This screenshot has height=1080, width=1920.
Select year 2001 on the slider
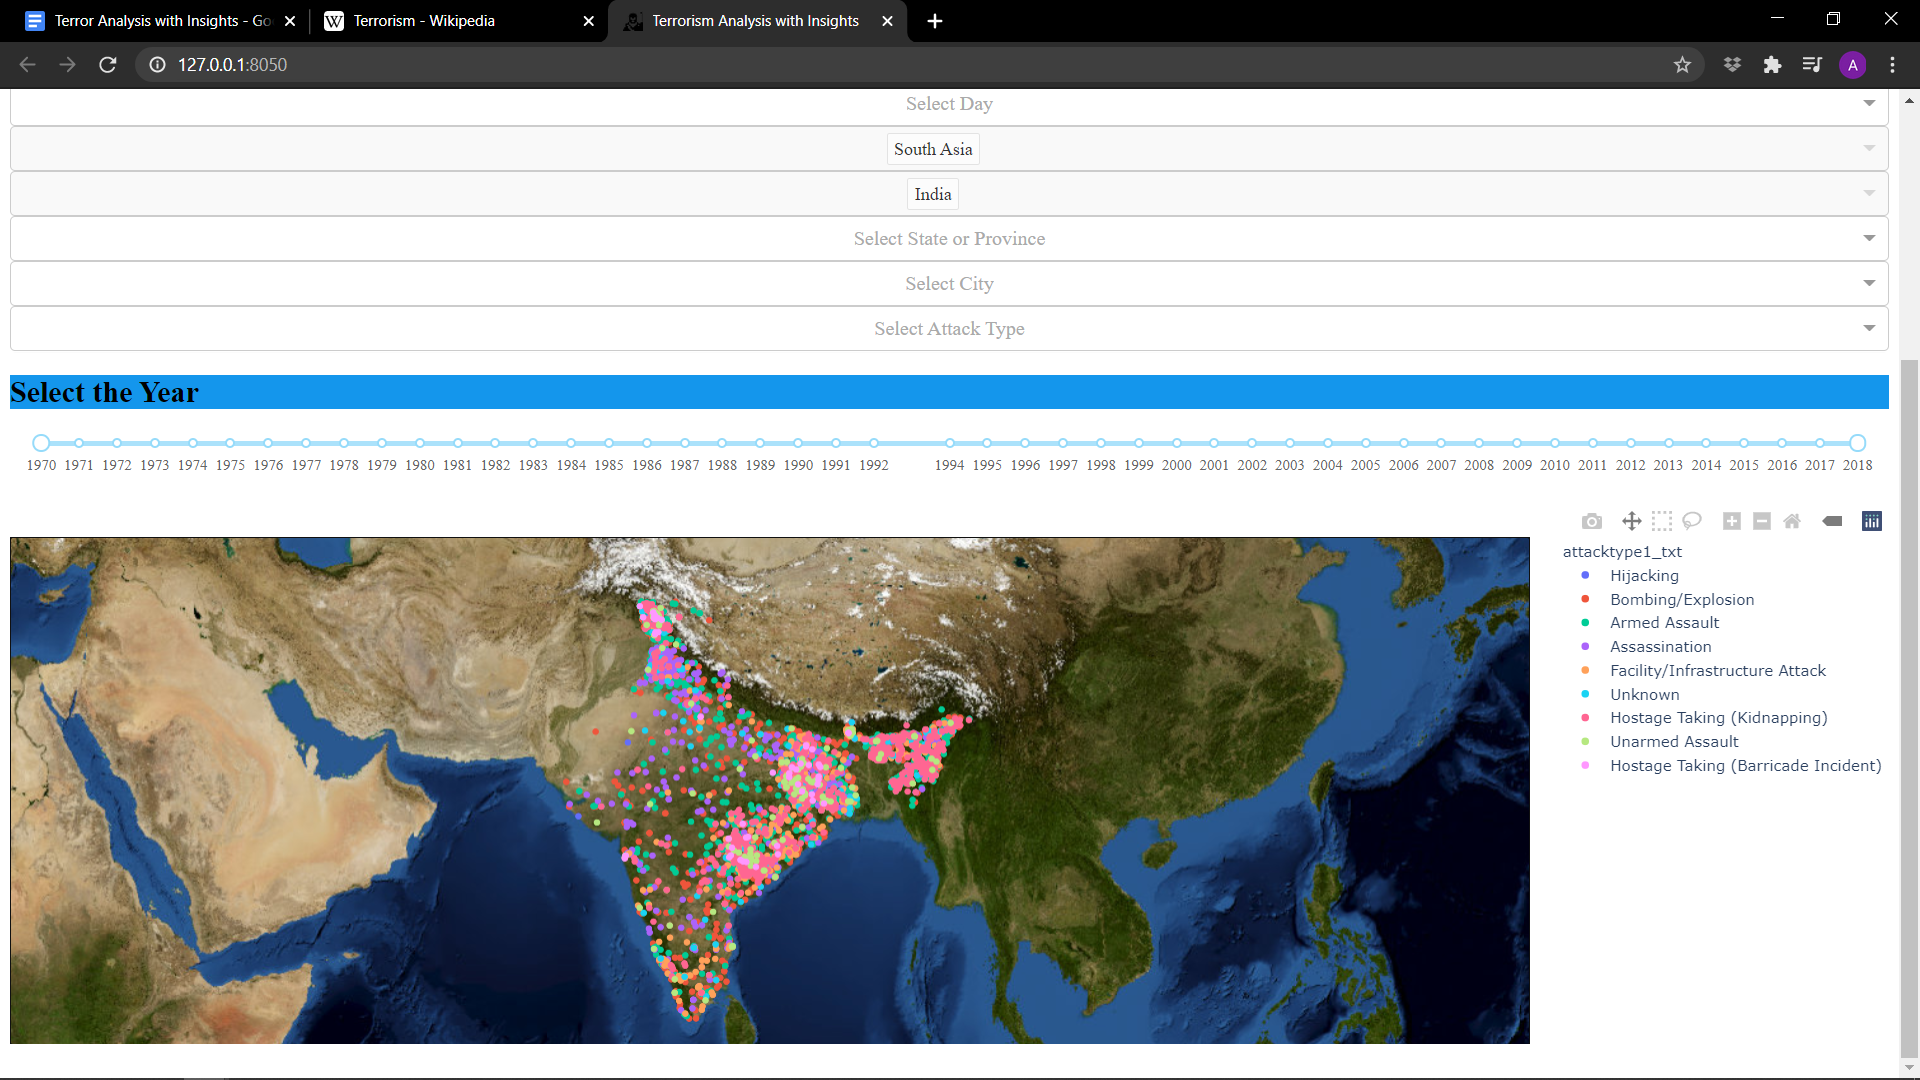(x=1213, y=442)
